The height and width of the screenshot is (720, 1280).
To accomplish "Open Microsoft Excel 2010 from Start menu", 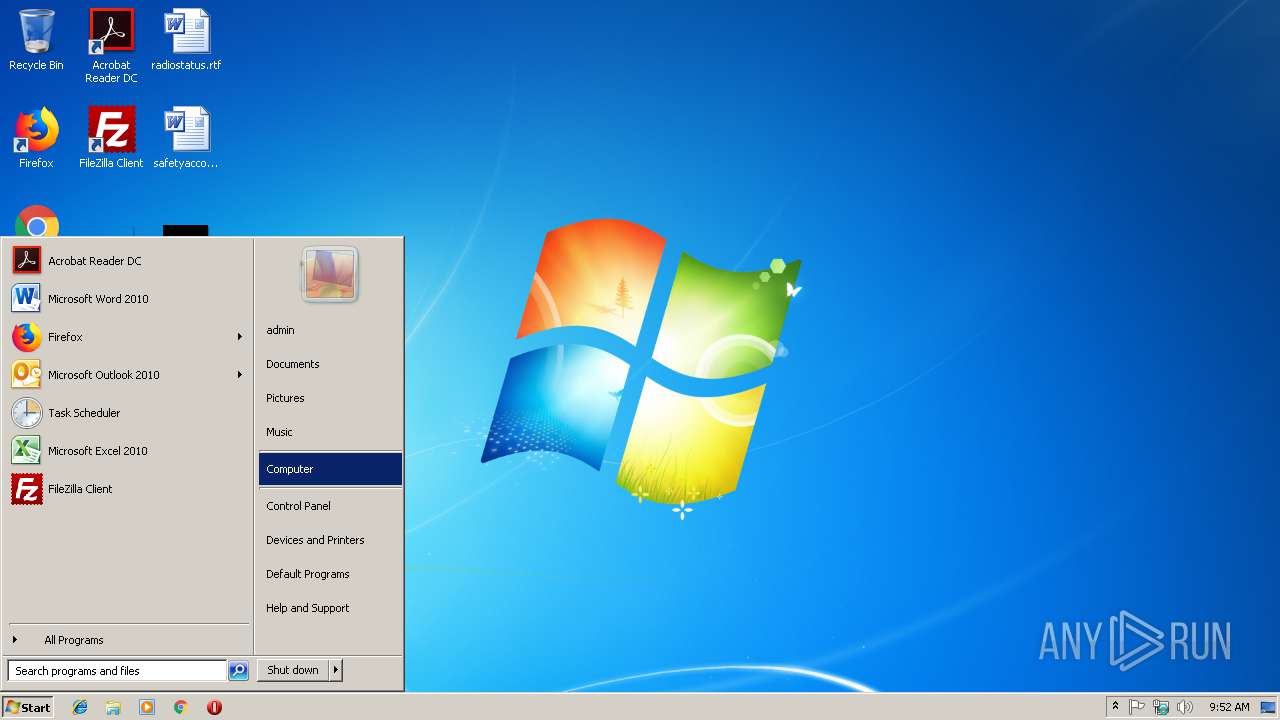I will pyautogui.click(x=127, y=451).
